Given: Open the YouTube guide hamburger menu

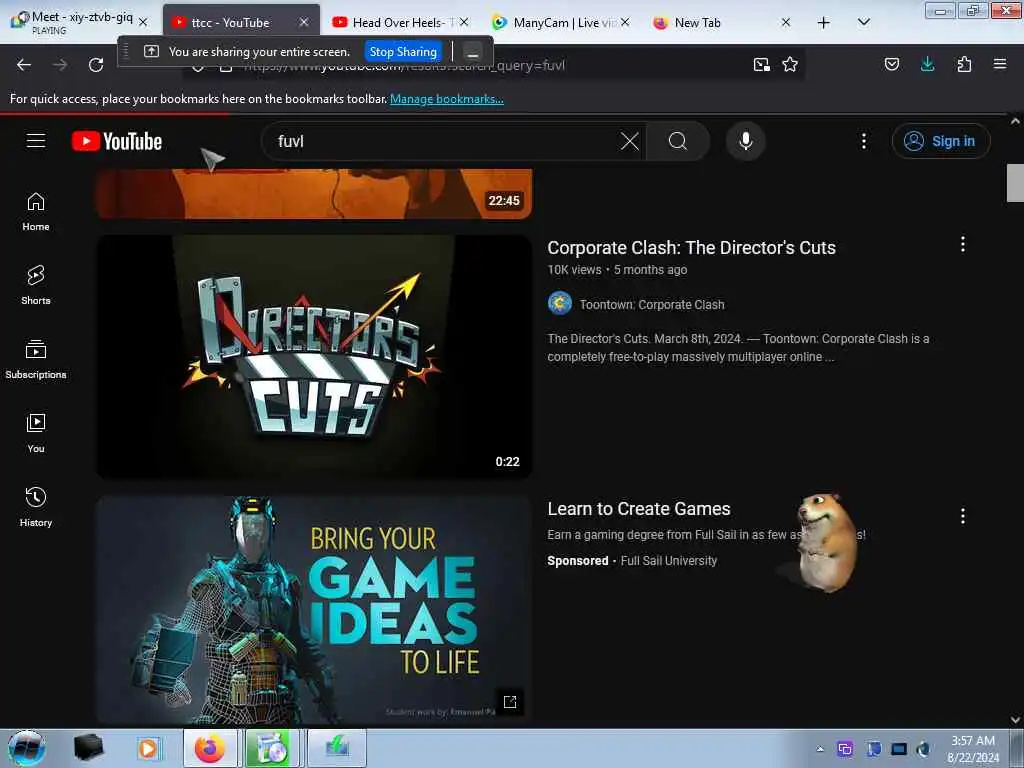Looking at the screenshot, I should [36, 141].
